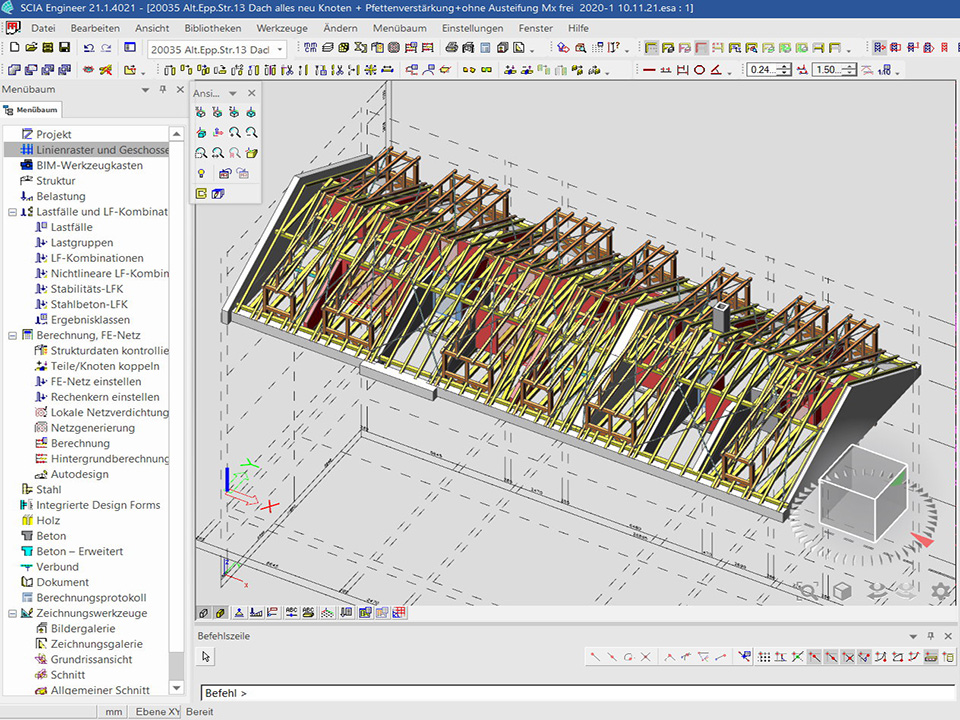The width and height of the screenshot is (960, 720).
Task: Collapse the Lastfälle und LF-Kombinationen node
Action: click(x=11, y=212)
